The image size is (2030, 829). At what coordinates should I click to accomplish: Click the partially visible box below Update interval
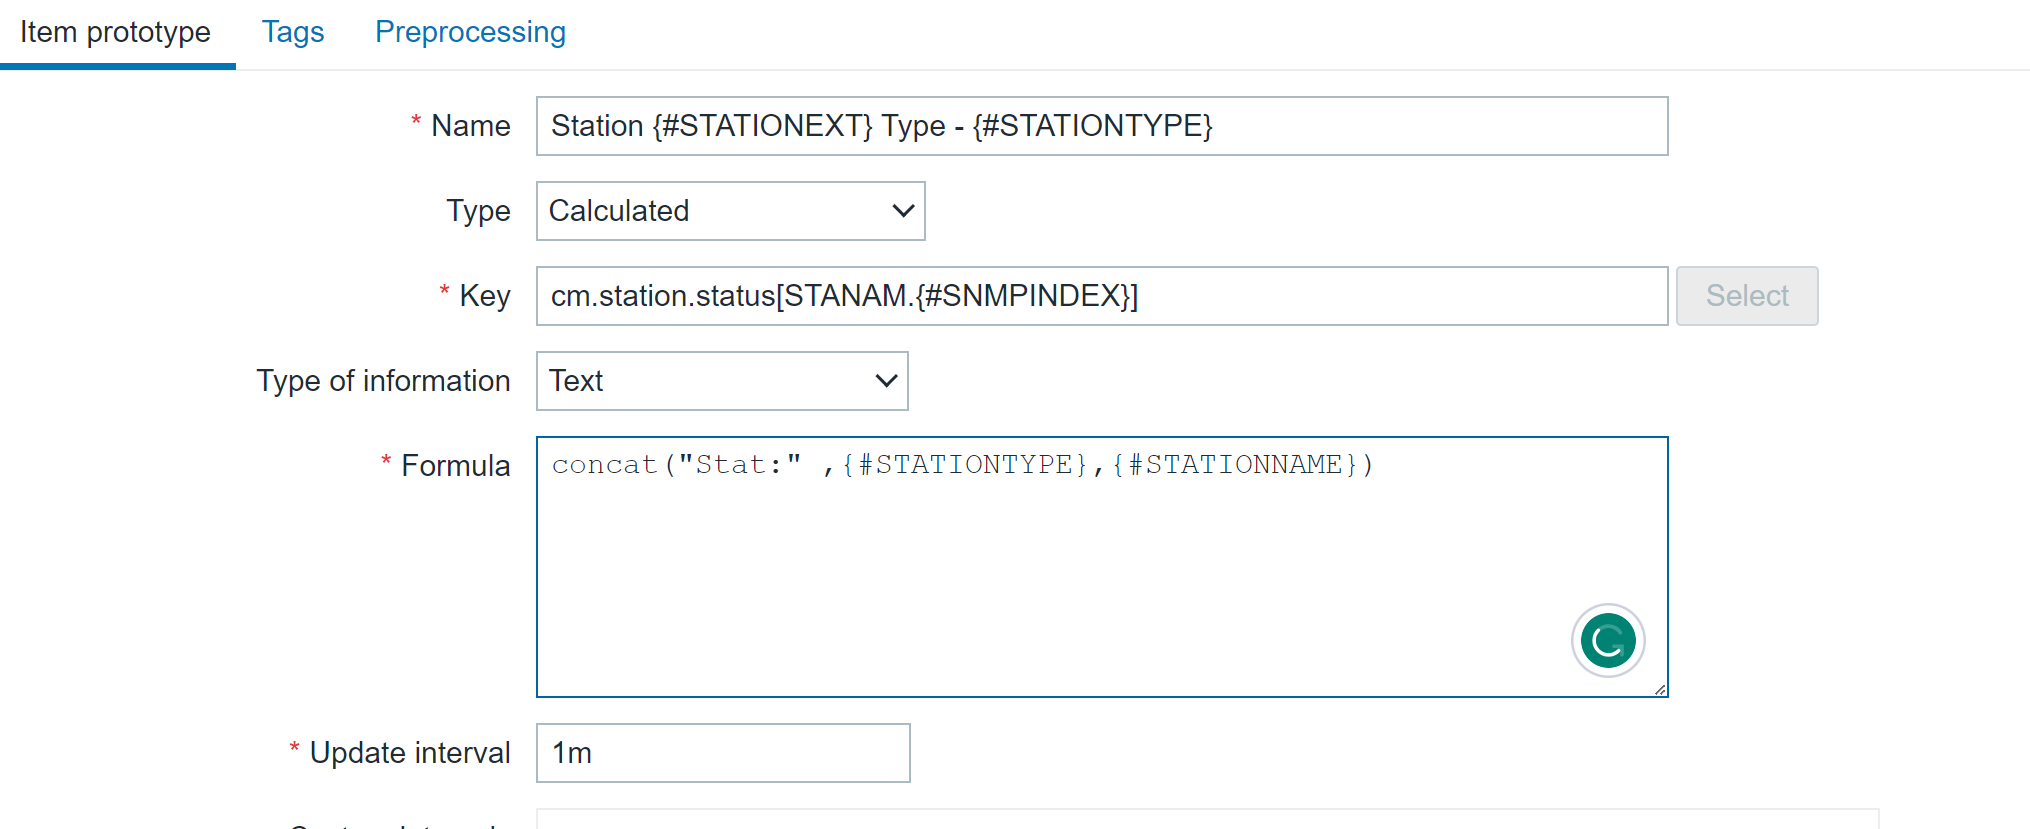coord(1206,819)
